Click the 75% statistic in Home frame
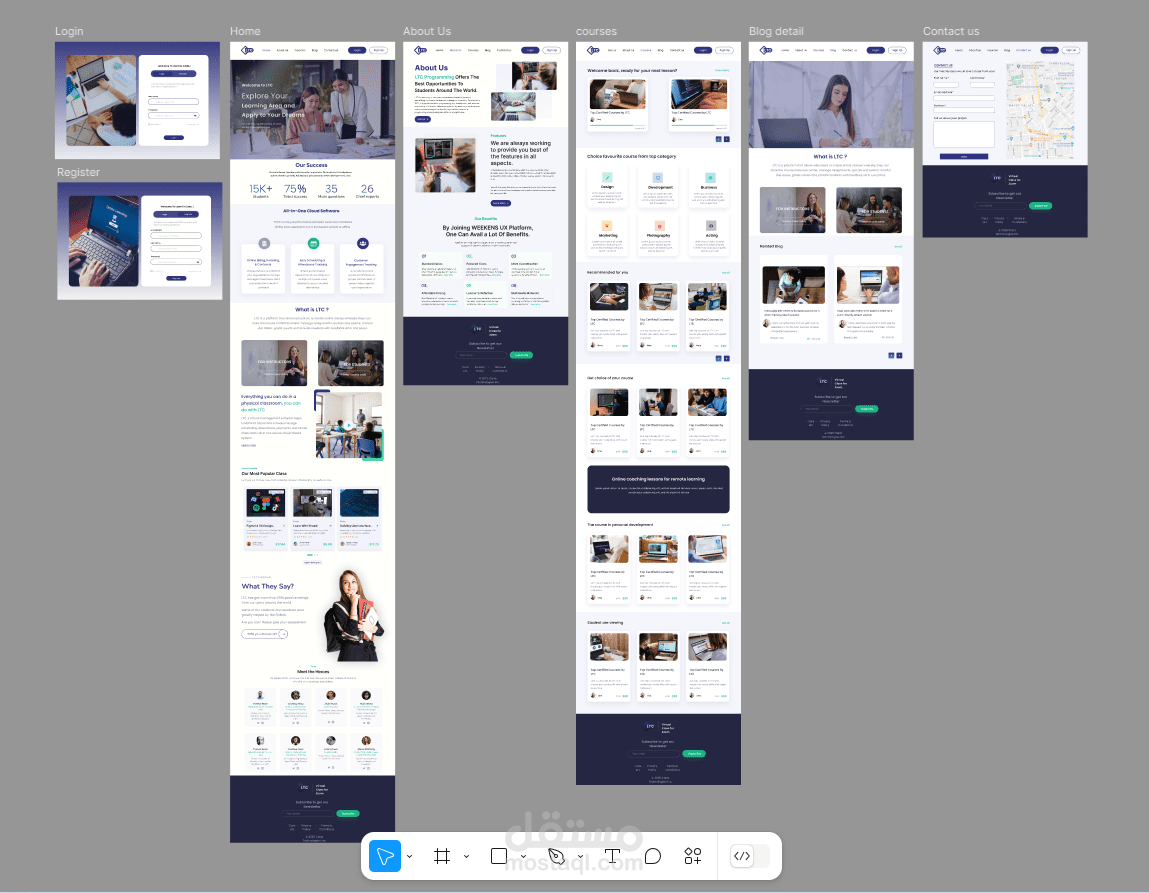This screenshot has width=1149, height=893. 295,190
